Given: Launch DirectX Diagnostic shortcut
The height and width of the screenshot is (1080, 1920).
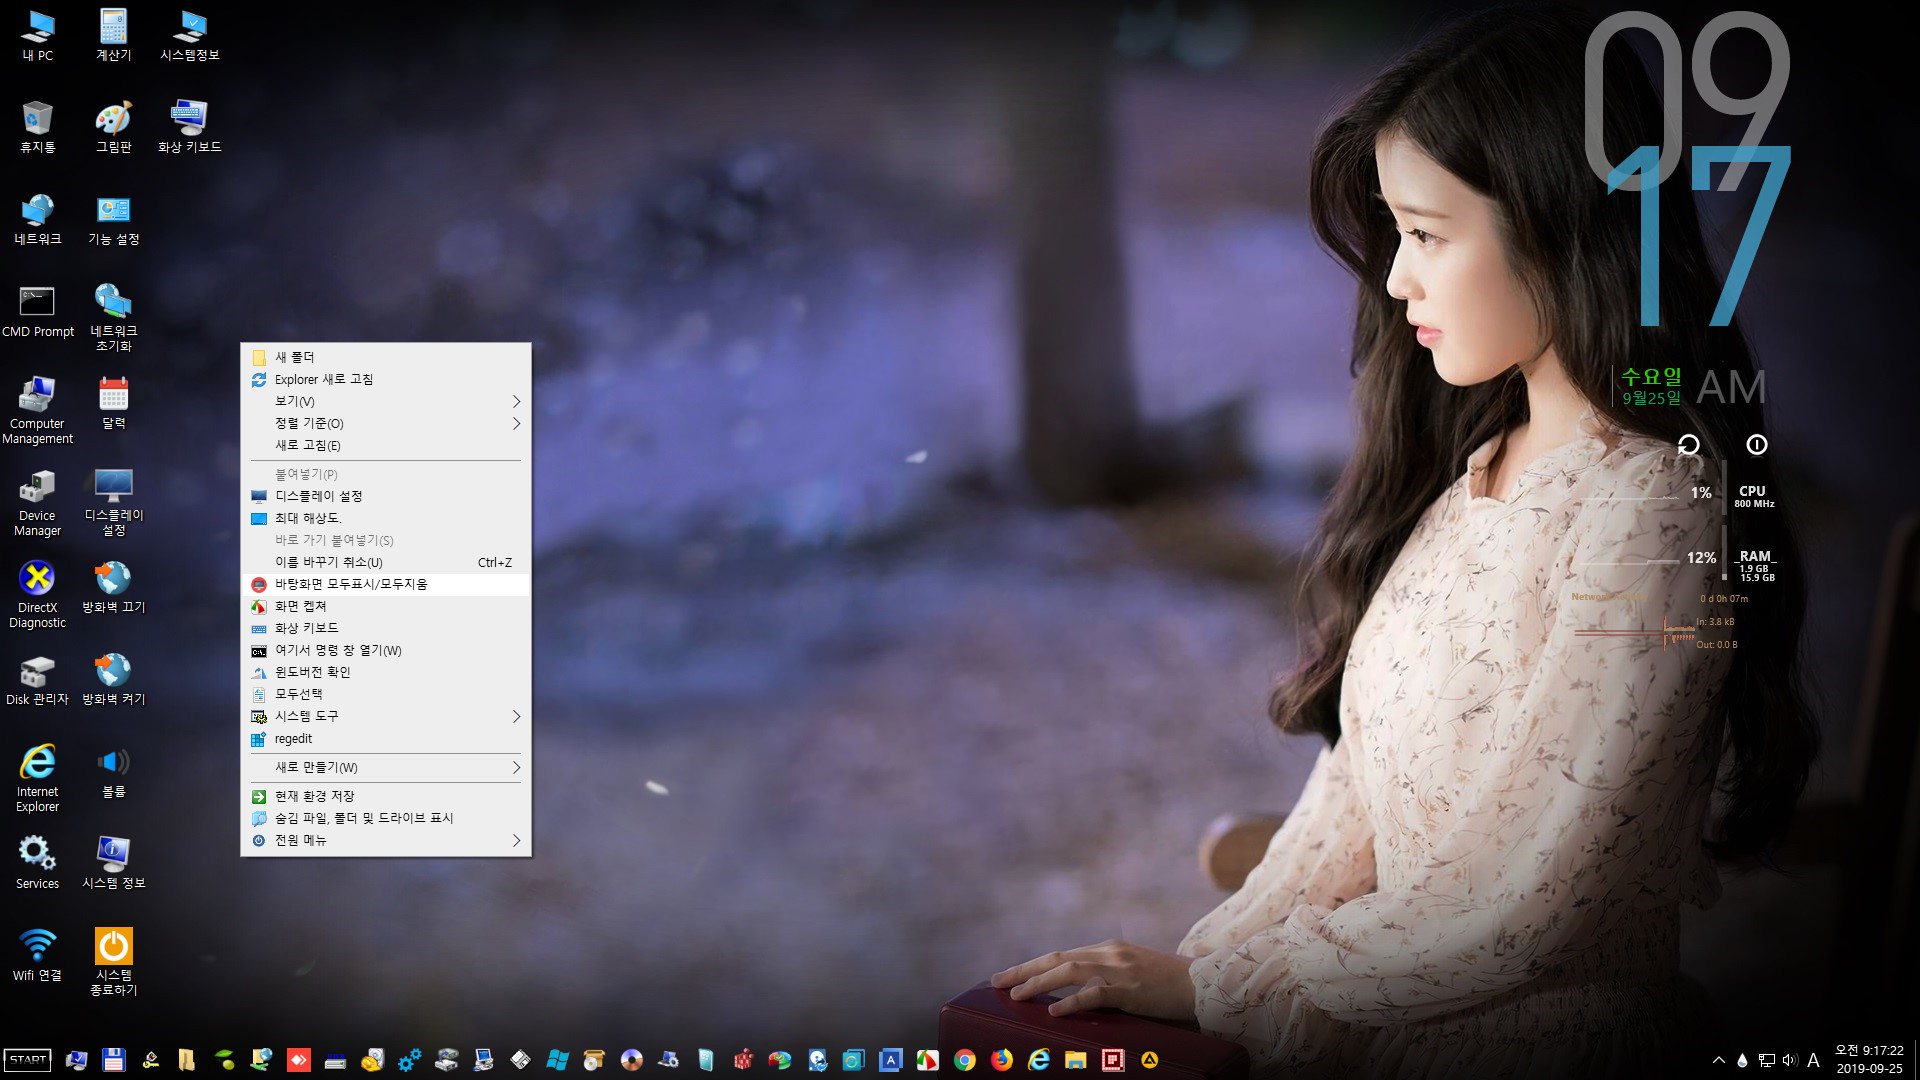Looking at the screenshot, I should pyautogui.click(x=38, y=594).
